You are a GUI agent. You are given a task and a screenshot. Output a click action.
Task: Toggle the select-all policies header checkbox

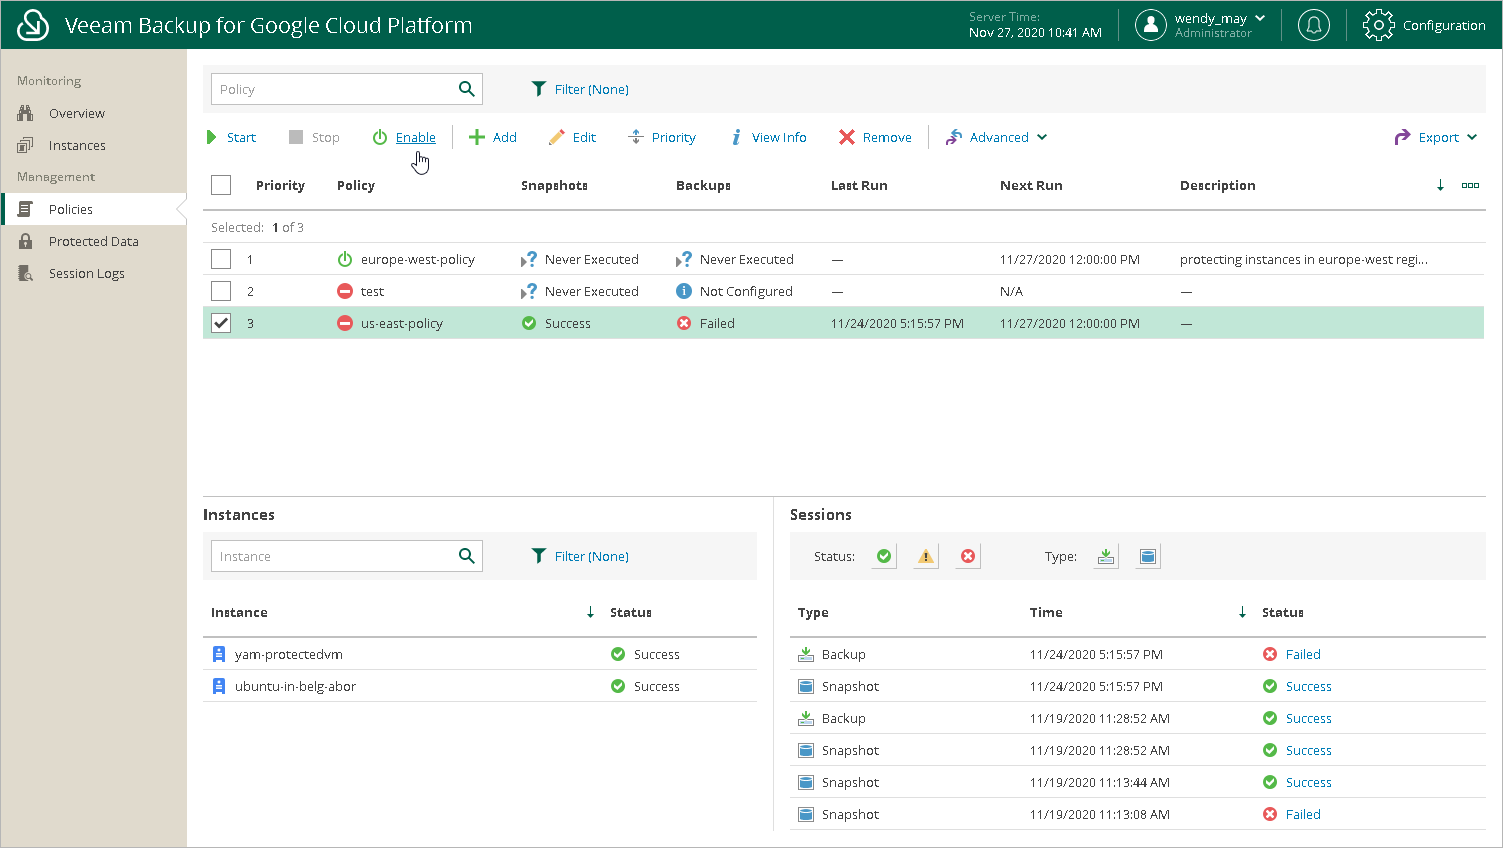[x=221, y=185]
